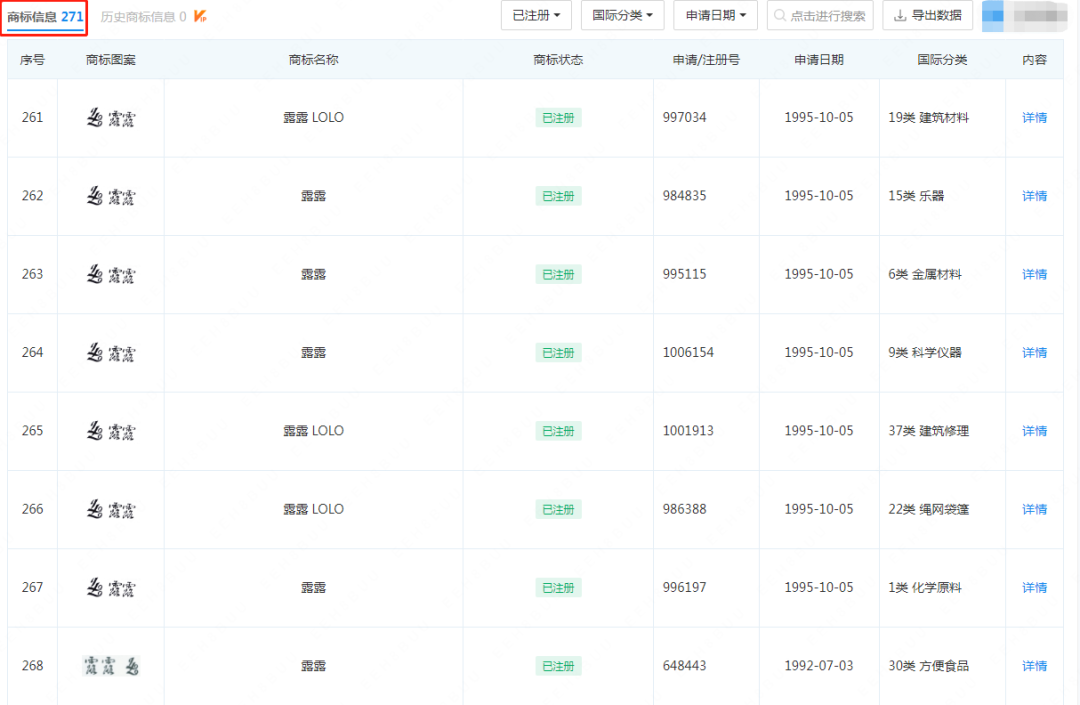This screenshot has height=705, width=1080.
Task: Open 详情 for registration 995115
Action: 1034,275
